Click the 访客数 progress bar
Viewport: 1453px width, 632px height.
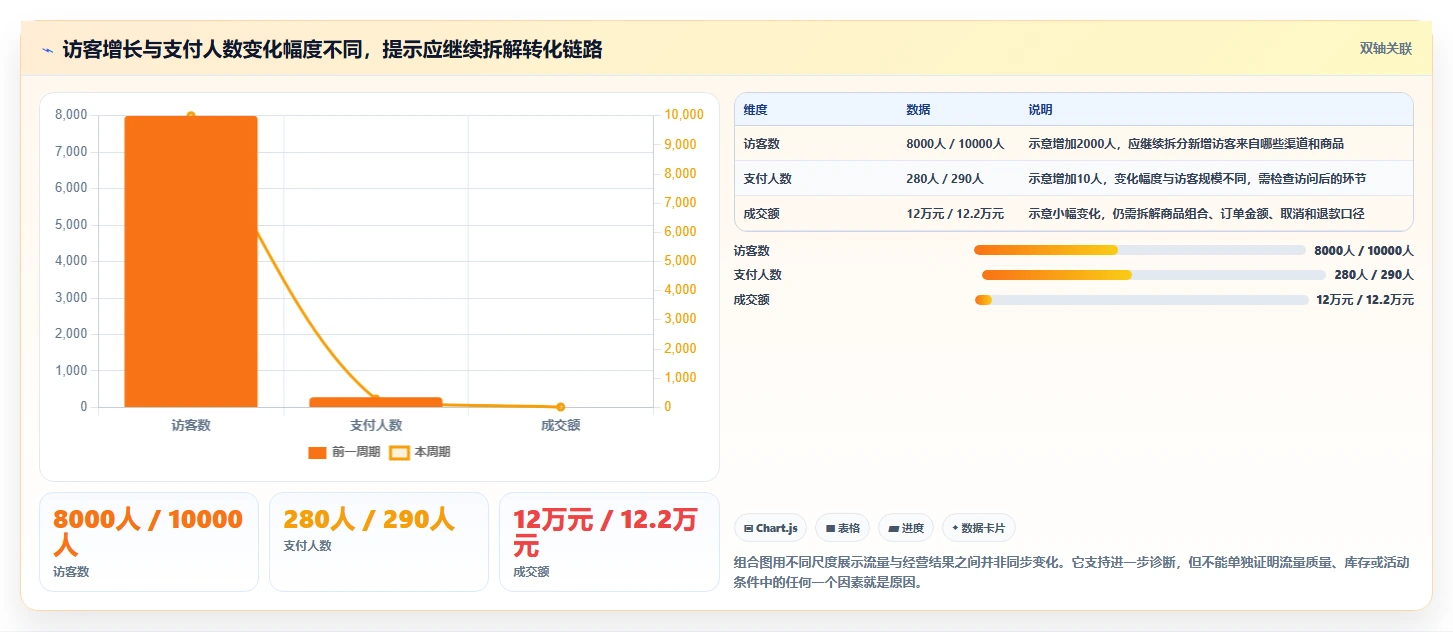coord(1140,250)
